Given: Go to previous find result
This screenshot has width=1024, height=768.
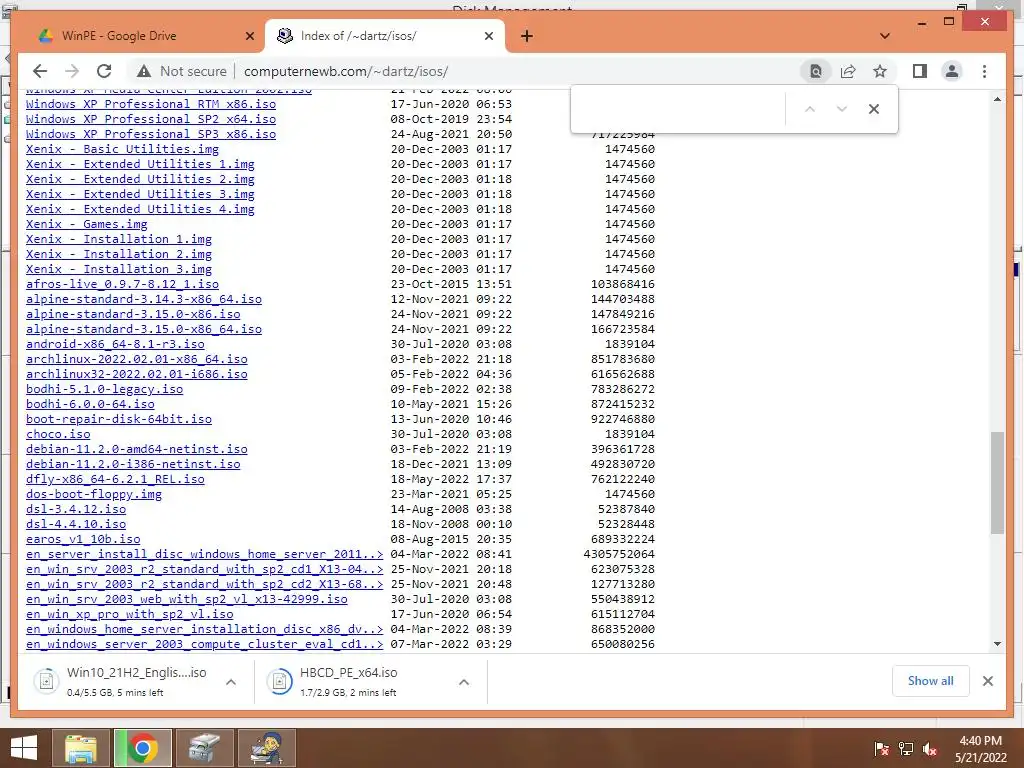Looking at the screenshot, I should (x=810, y=109).
